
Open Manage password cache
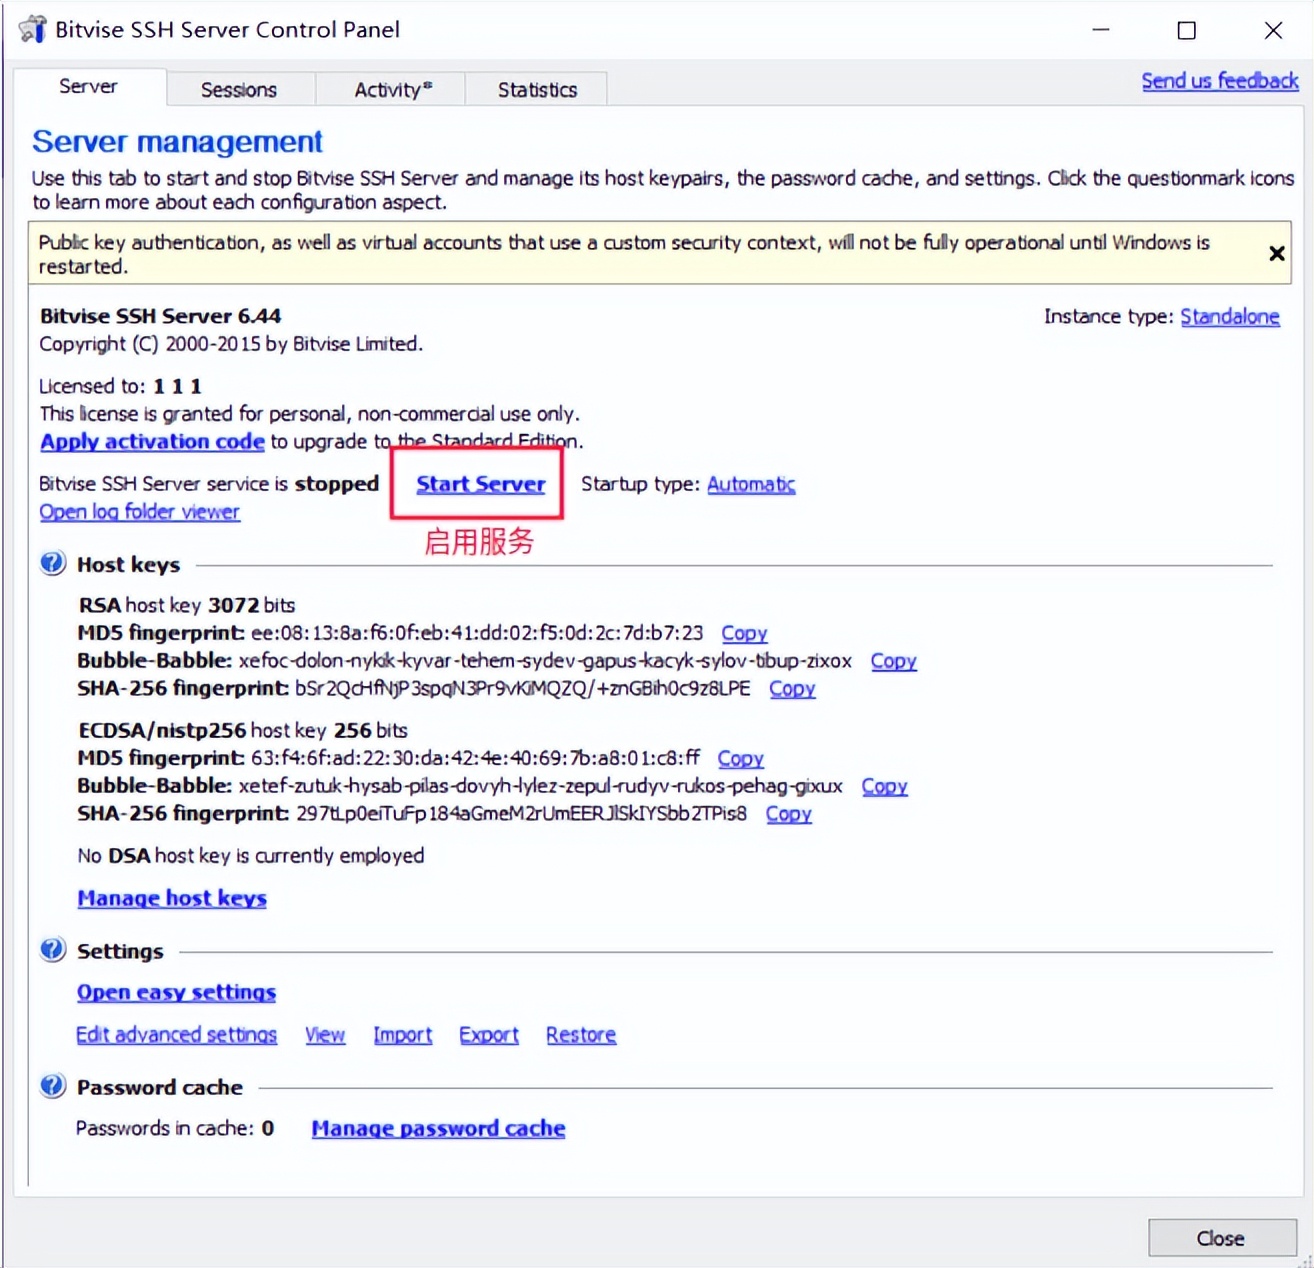pos(438,1128)
